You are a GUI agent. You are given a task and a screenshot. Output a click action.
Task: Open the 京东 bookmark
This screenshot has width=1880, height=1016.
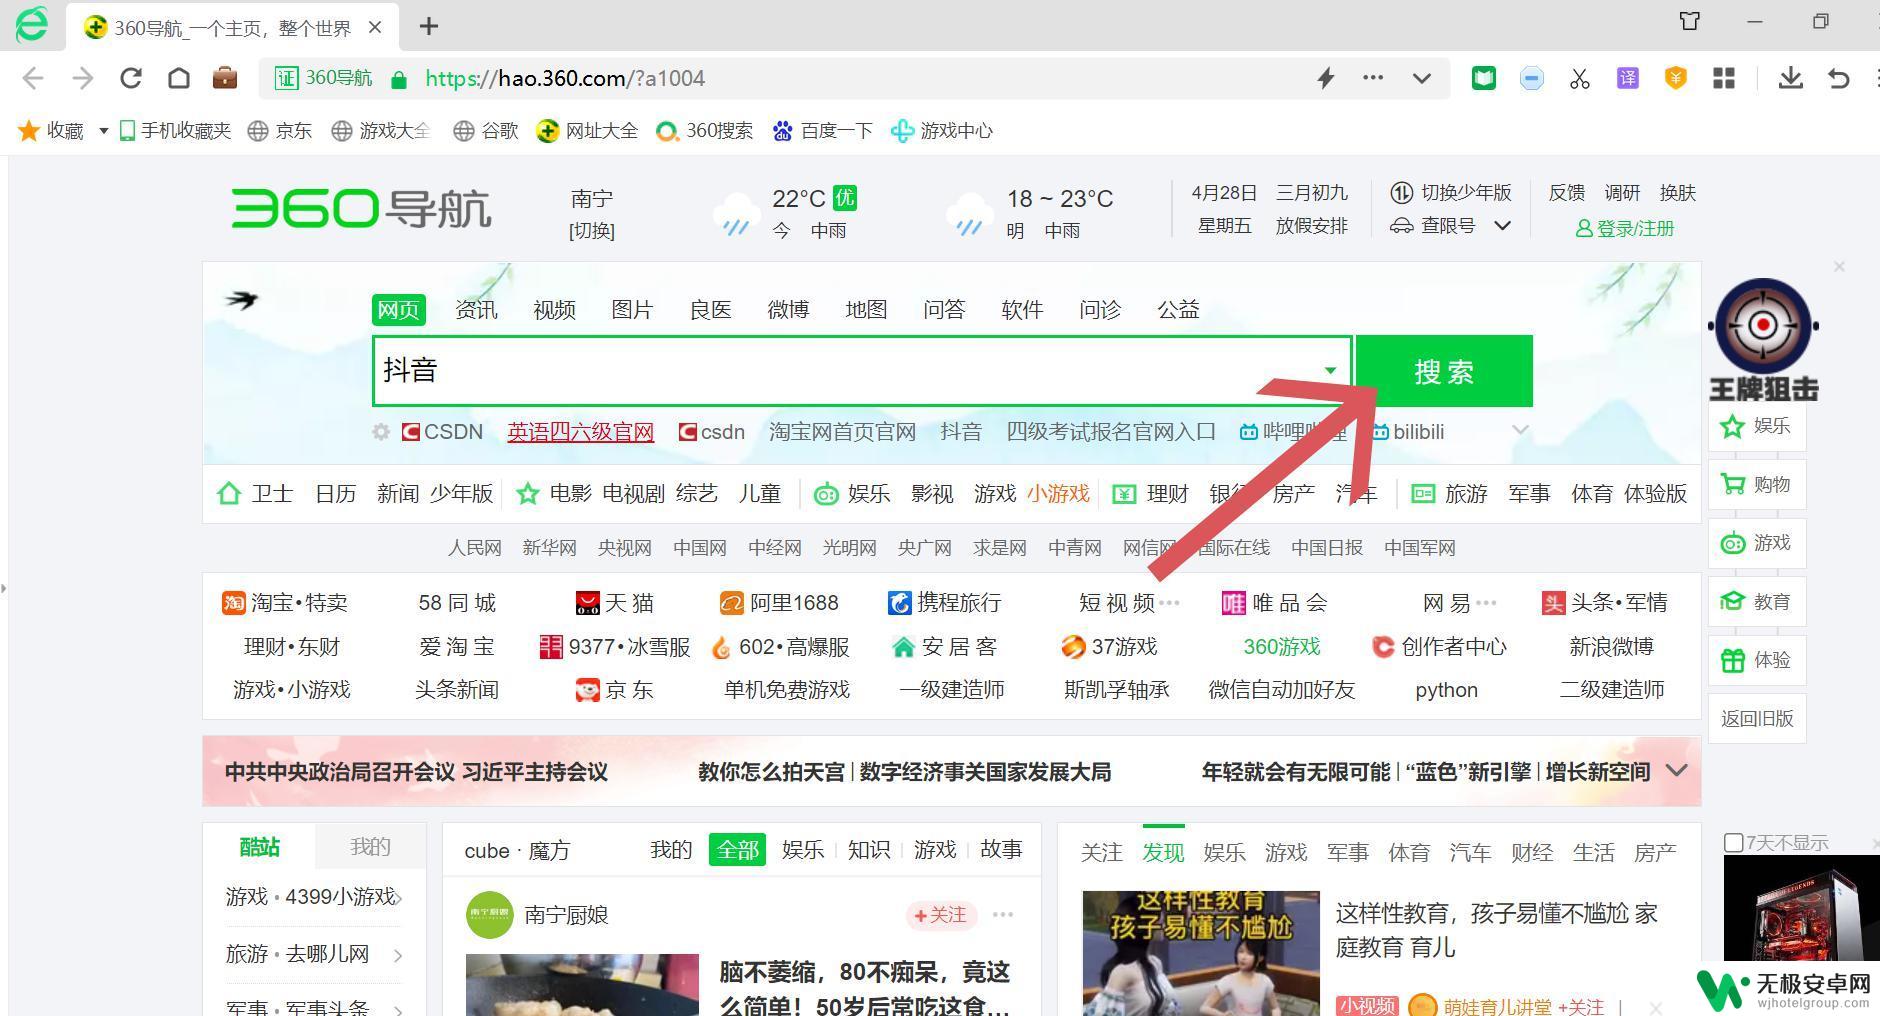click(x=280, y=131)
